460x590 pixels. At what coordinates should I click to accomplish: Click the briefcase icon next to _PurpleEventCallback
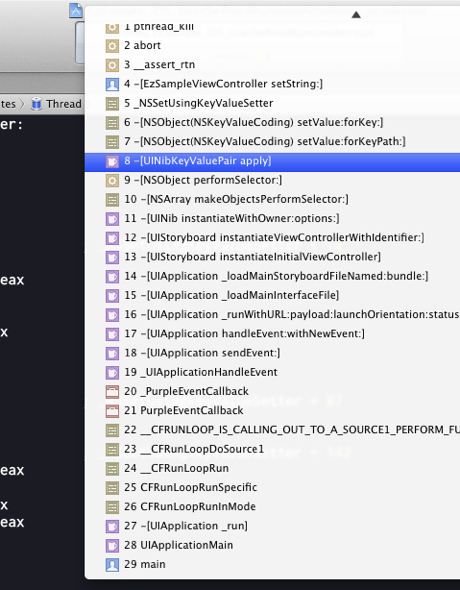[x=112, y=392]
